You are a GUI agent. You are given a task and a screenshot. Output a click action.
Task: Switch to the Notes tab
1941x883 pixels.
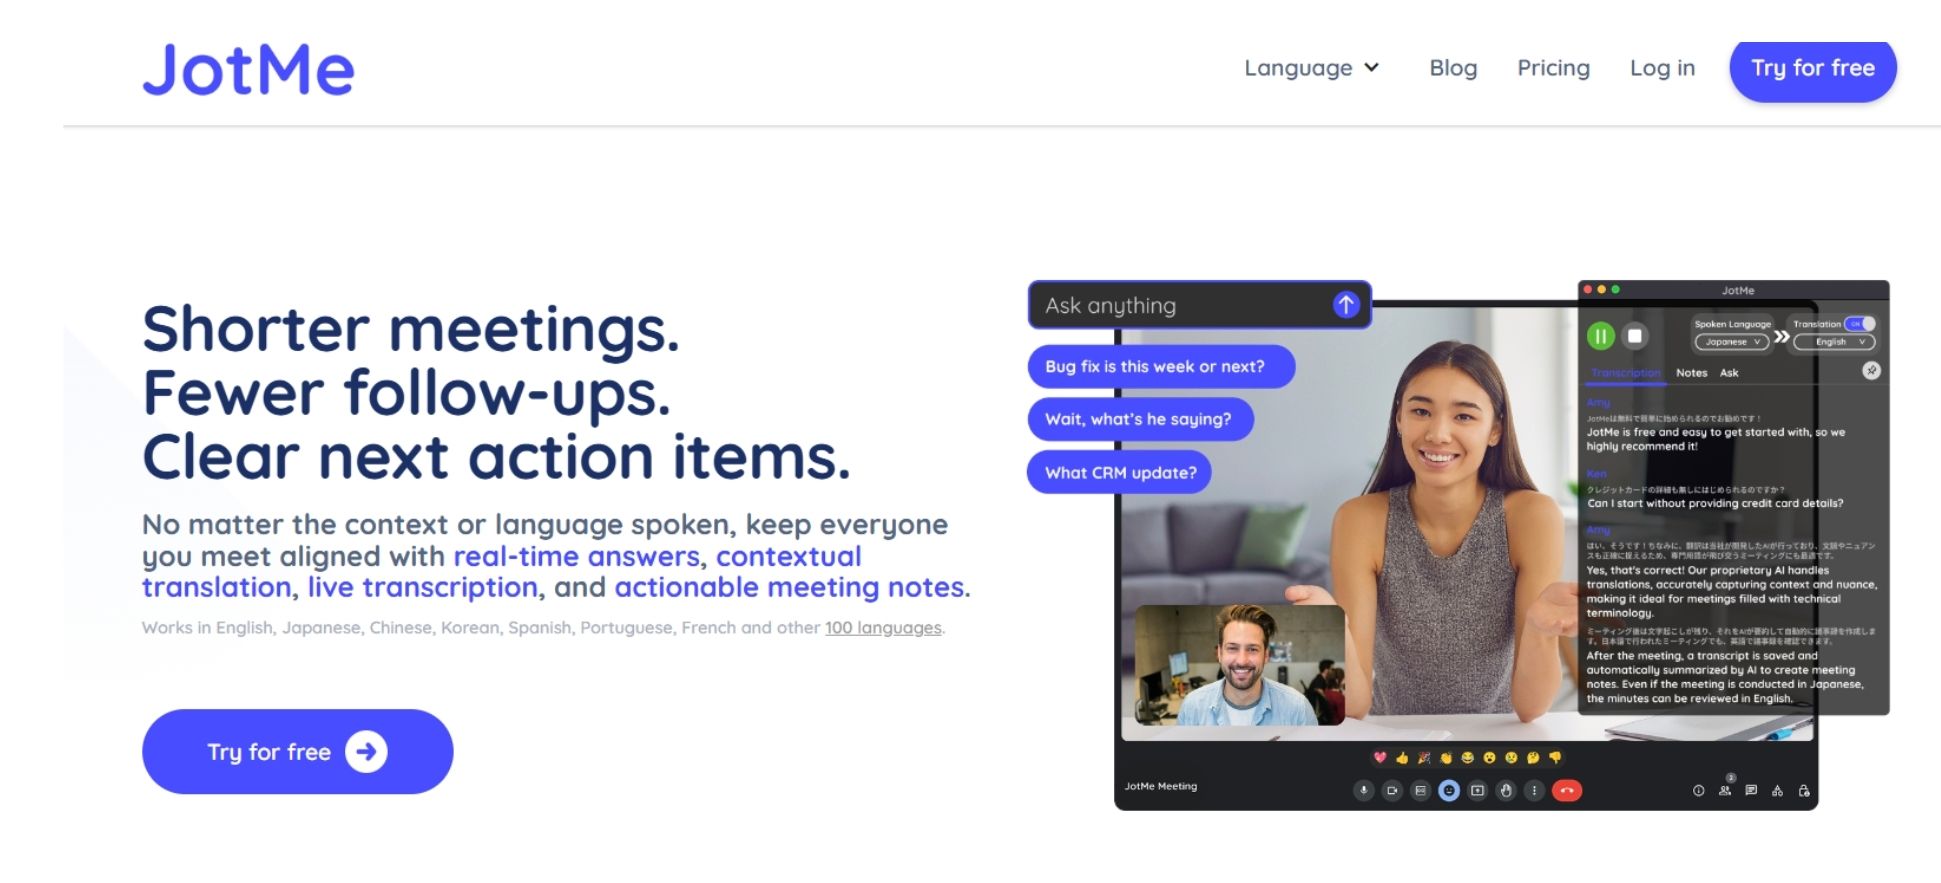1692,373
